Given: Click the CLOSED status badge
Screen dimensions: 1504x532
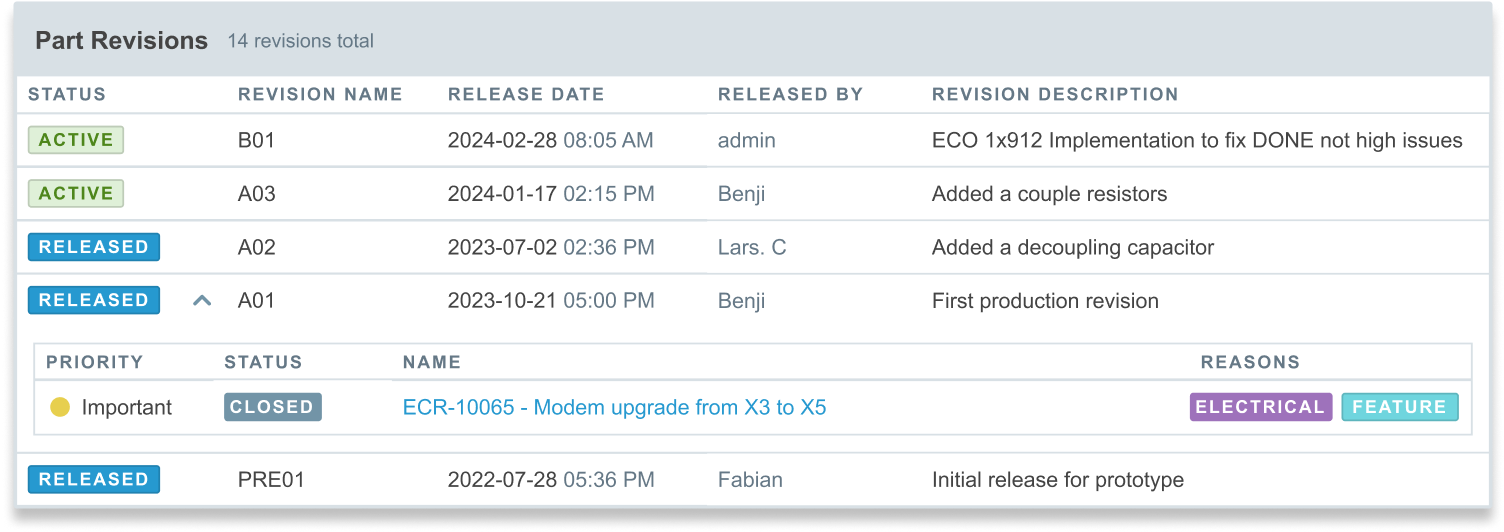Looking at the screenshot, I should 272,407.
